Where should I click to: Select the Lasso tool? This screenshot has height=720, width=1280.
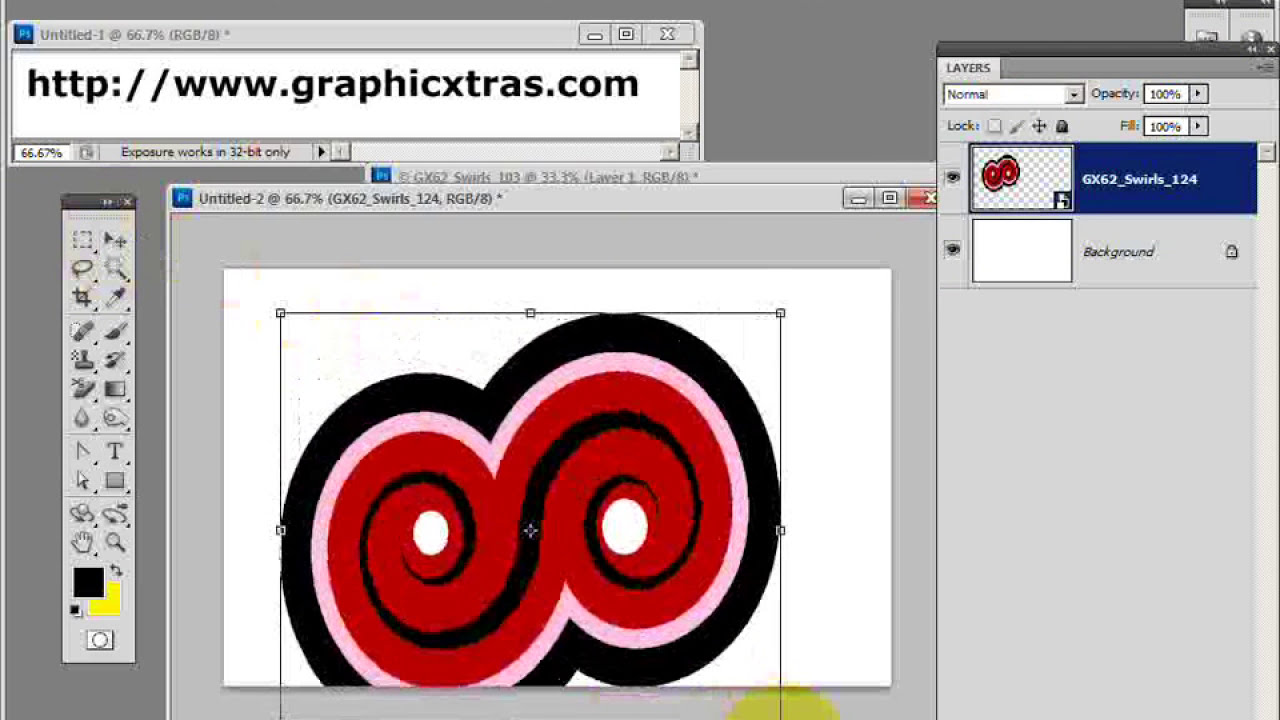coord(83,268)
